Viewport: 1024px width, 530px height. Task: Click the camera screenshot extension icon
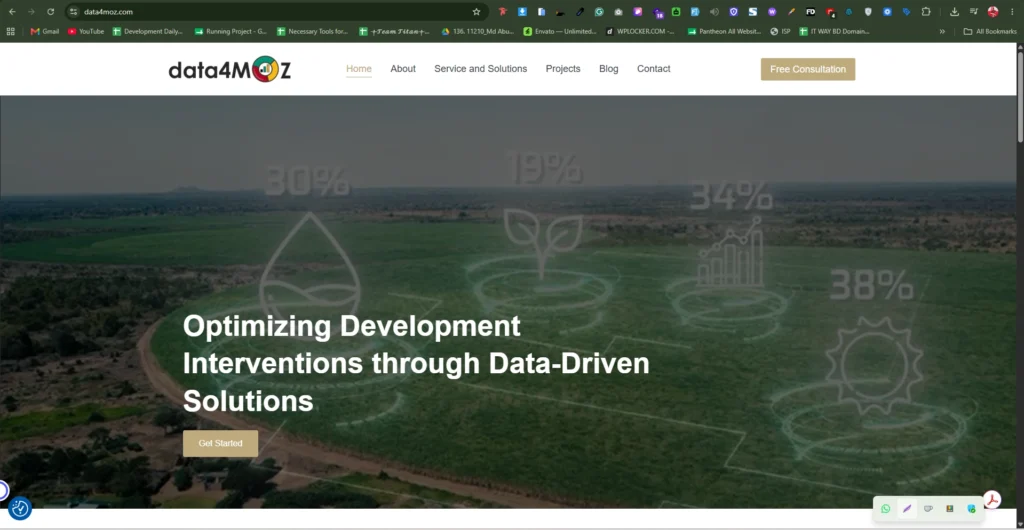point(618,12)
